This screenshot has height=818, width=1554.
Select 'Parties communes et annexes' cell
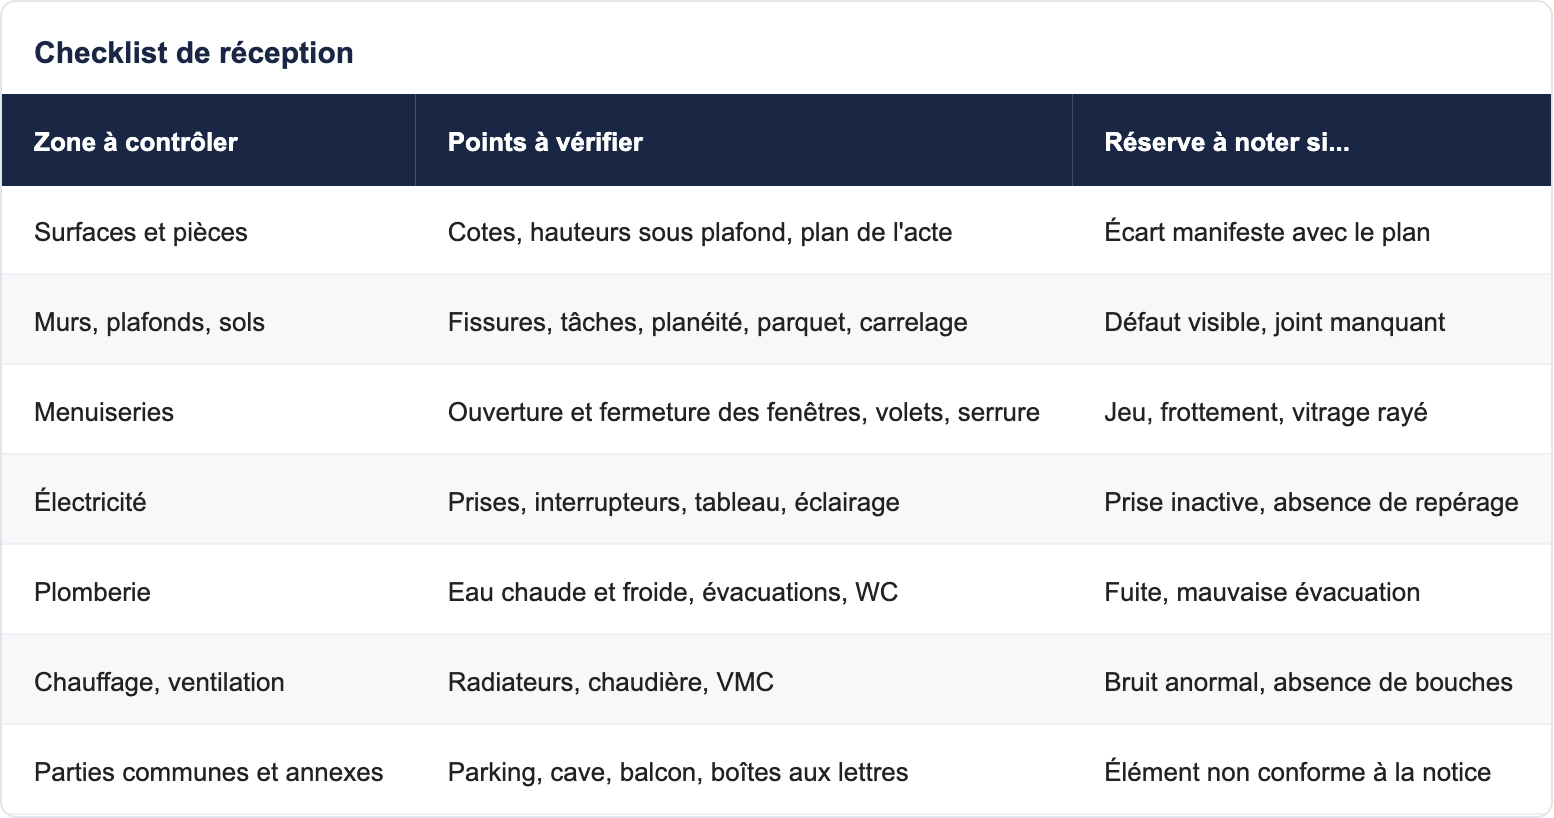click(209, 772)
